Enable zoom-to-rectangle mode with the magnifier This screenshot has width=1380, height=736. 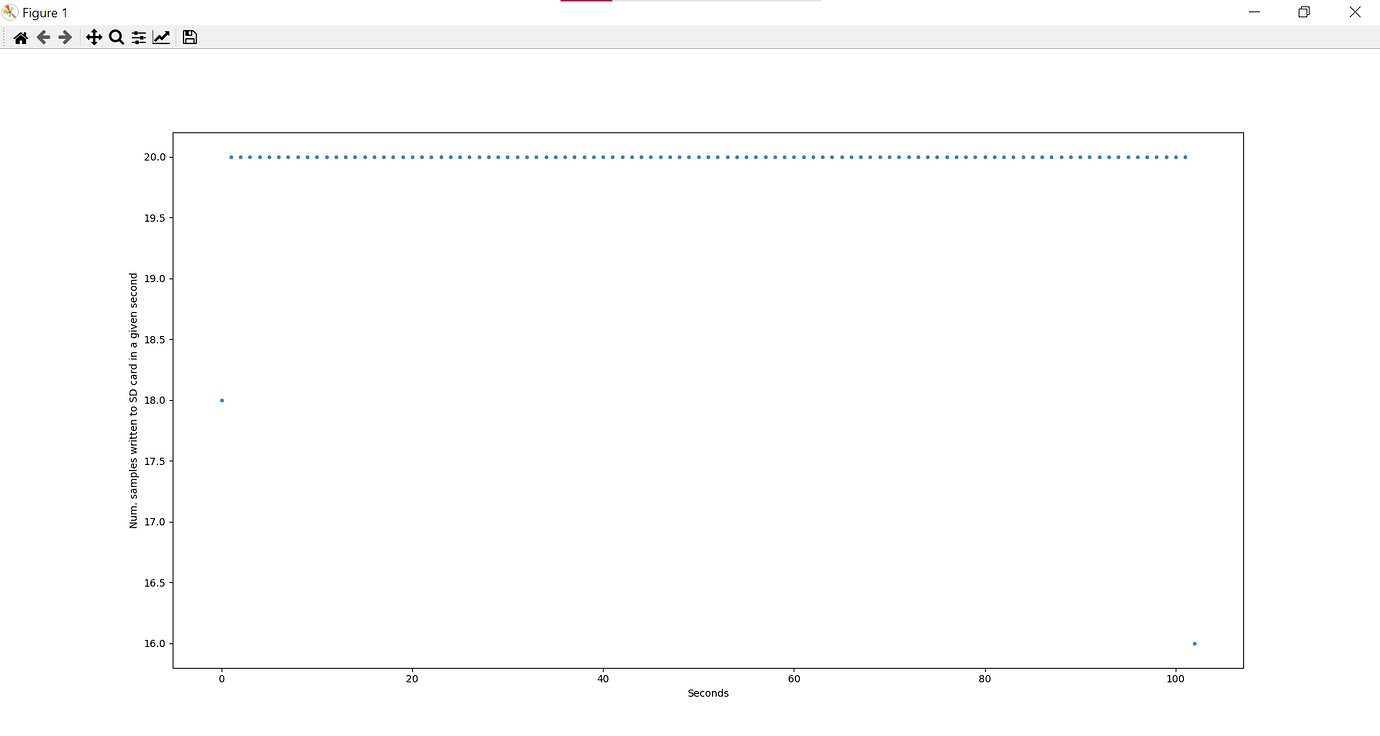click(116, 36)
